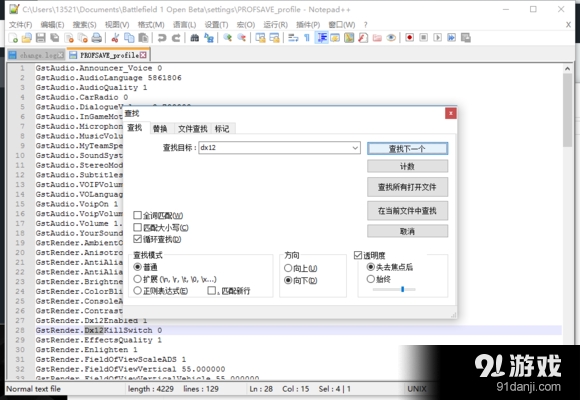Toggle synchronized horizontal scrolling icon
580x400 pixels.
click(274, 38)
